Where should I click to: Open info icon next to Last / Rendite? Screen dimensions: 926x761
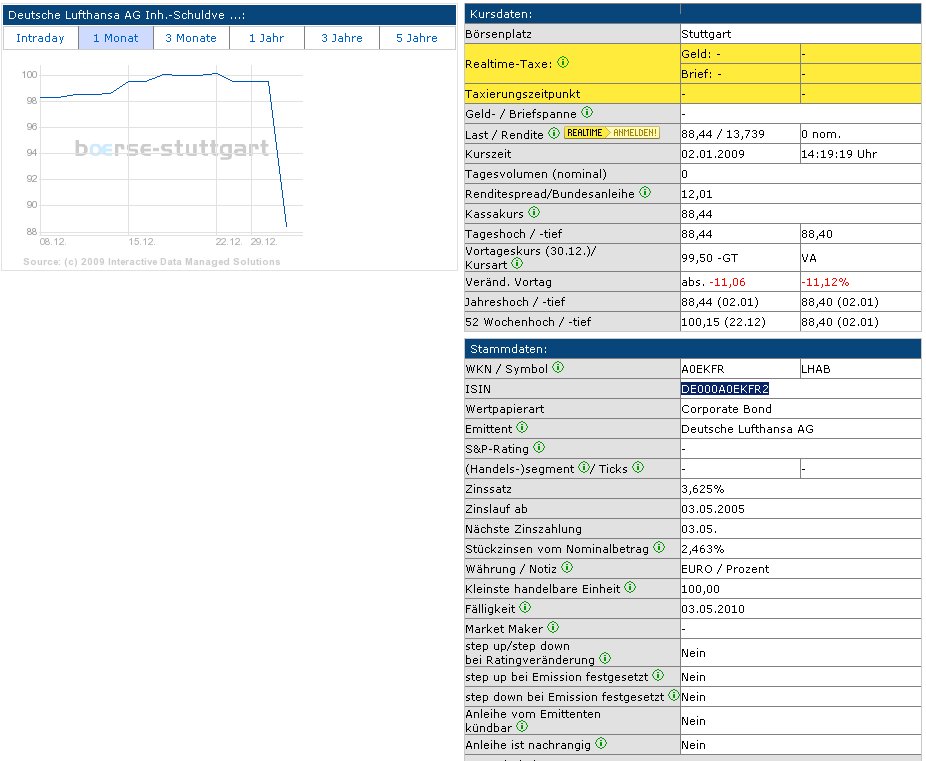(x=553, y=133)
